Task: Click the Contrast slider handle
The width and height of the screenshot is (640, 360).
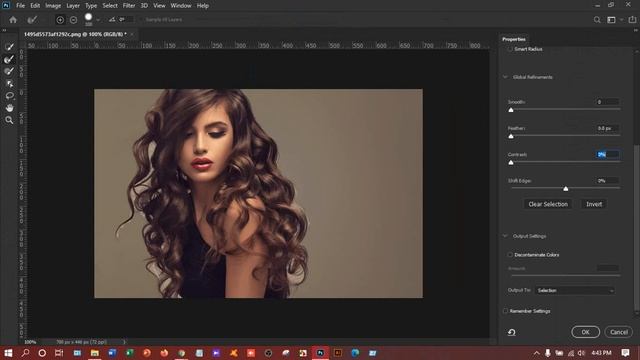Action: 511,162
